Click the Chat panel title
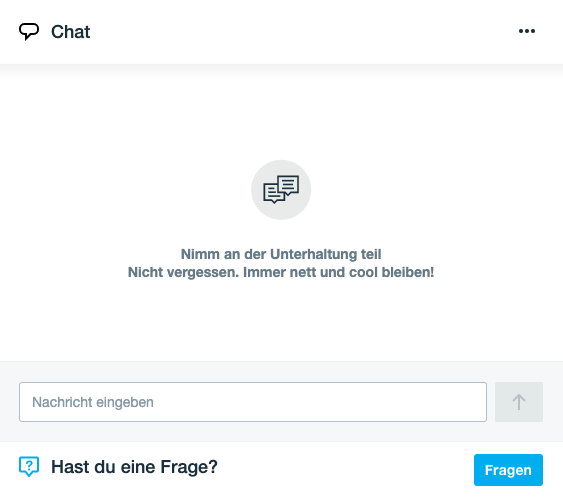This screenshot has width=563, height=498. (x=70, y=32)
